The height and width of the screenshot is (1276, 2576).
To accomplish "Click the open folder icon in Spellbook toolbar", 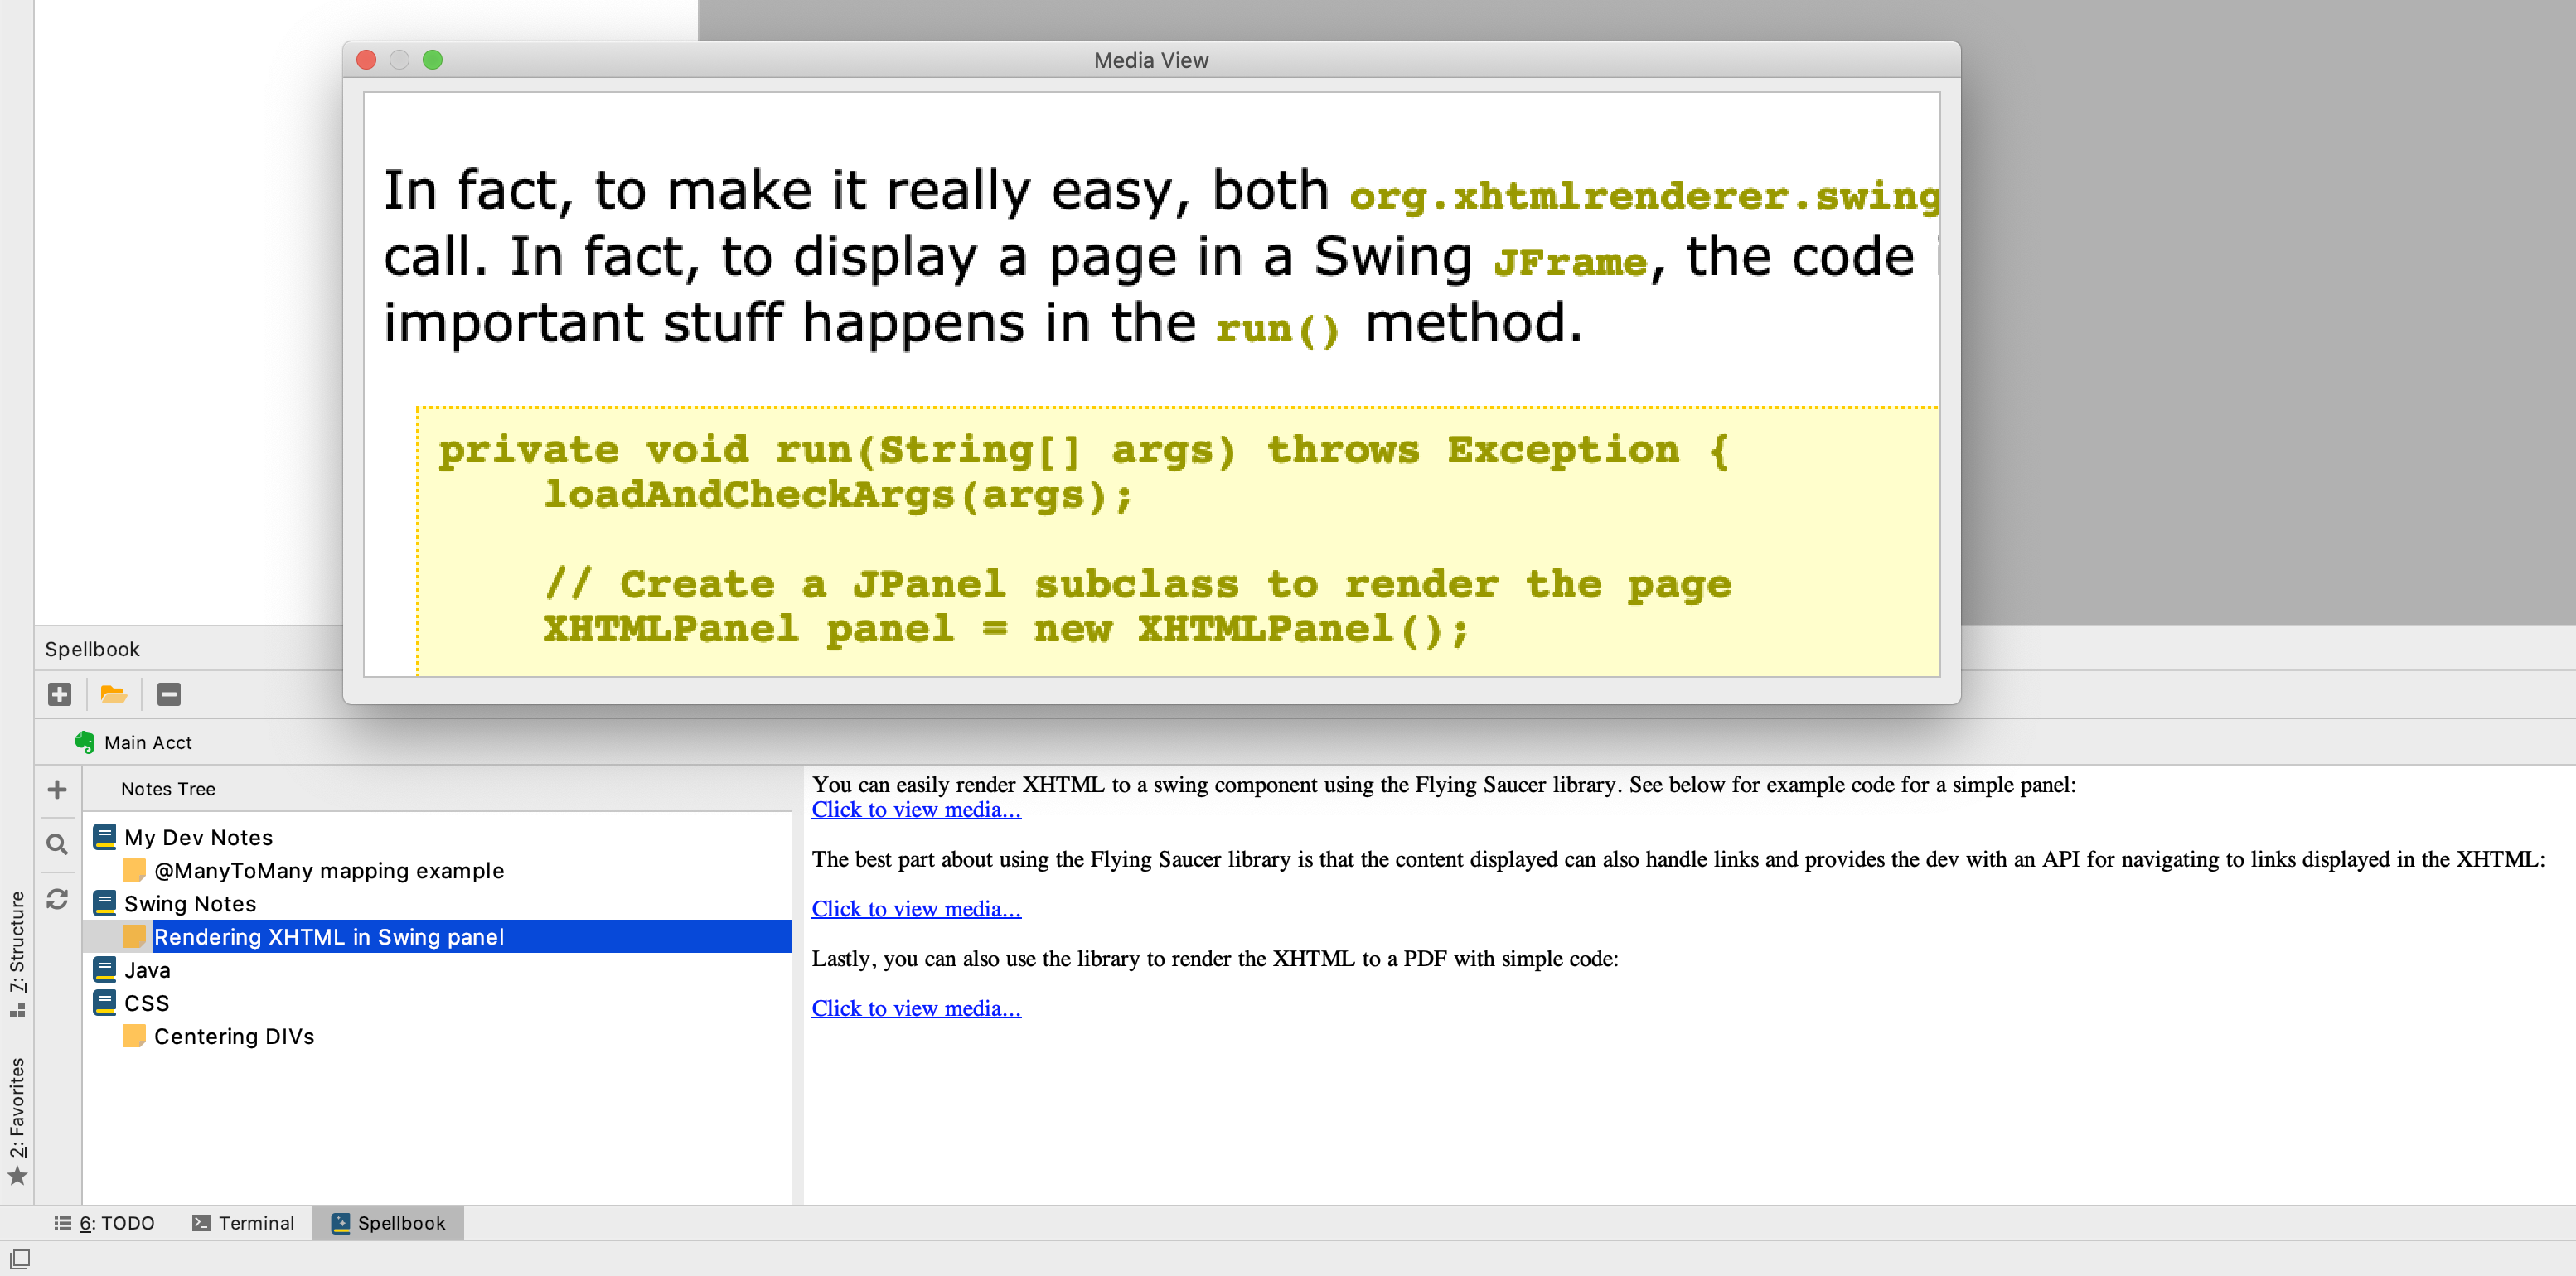I will (113, 694).
